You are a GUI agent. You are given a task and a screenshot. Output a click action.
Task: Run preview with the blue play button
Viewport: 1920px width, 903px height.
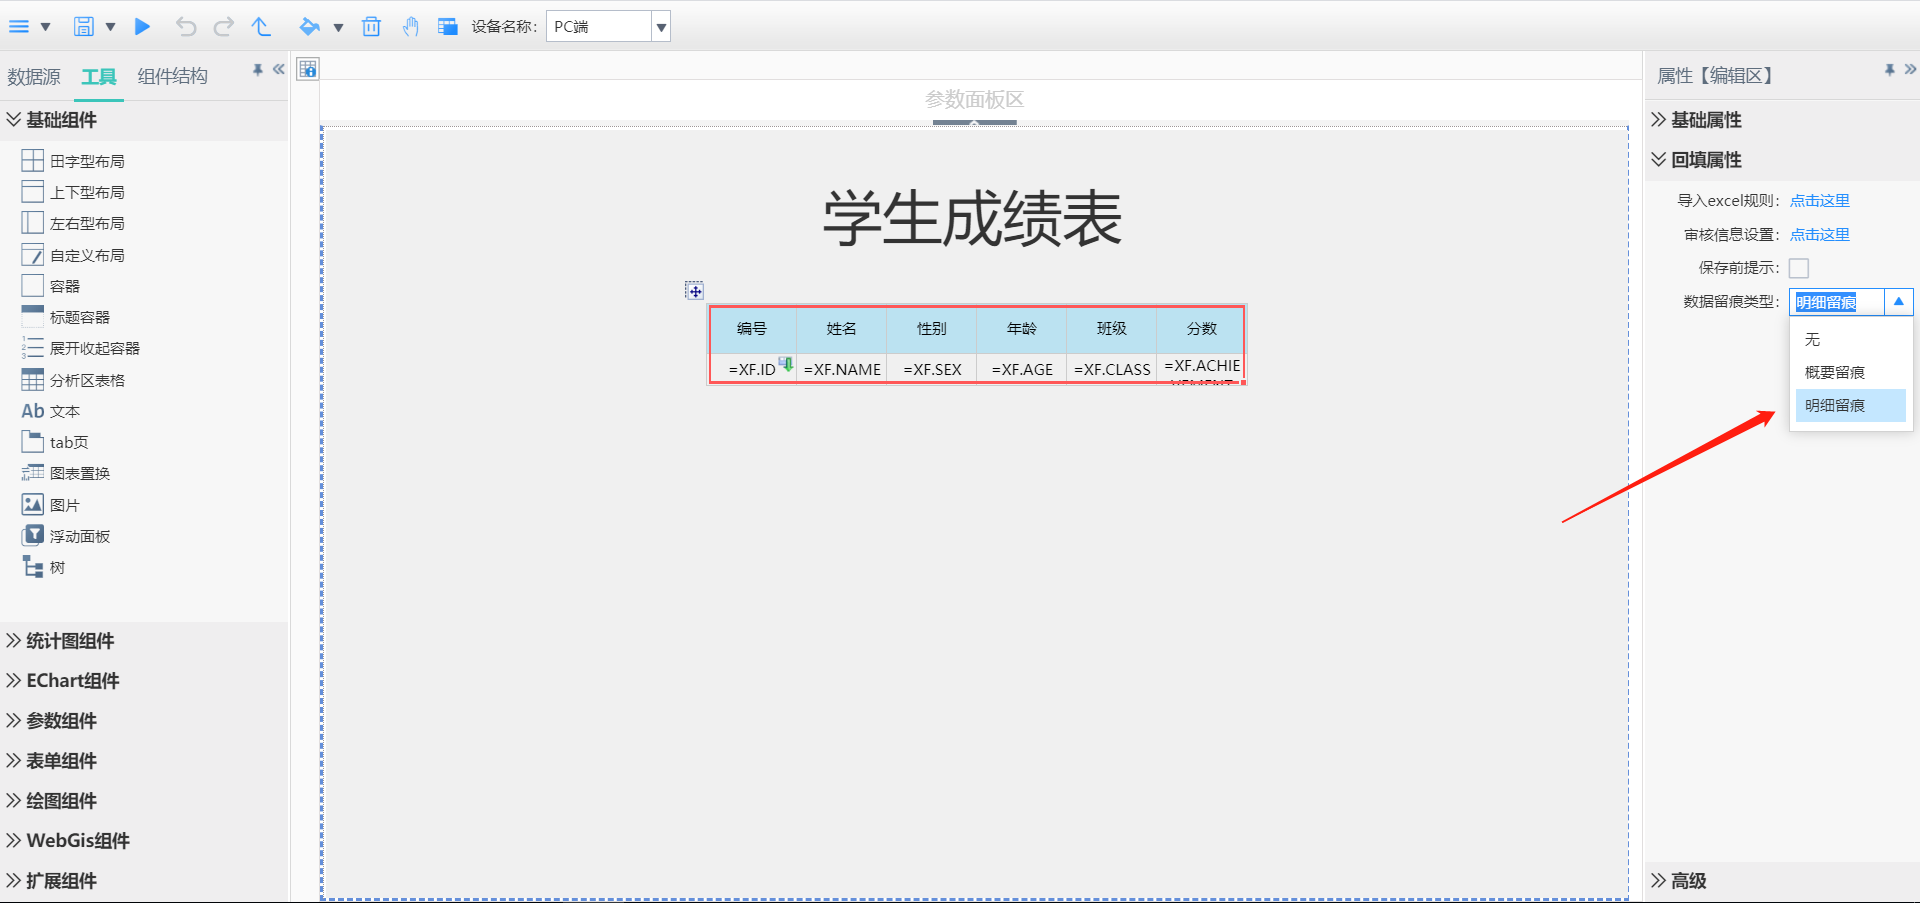pos(143,27)
